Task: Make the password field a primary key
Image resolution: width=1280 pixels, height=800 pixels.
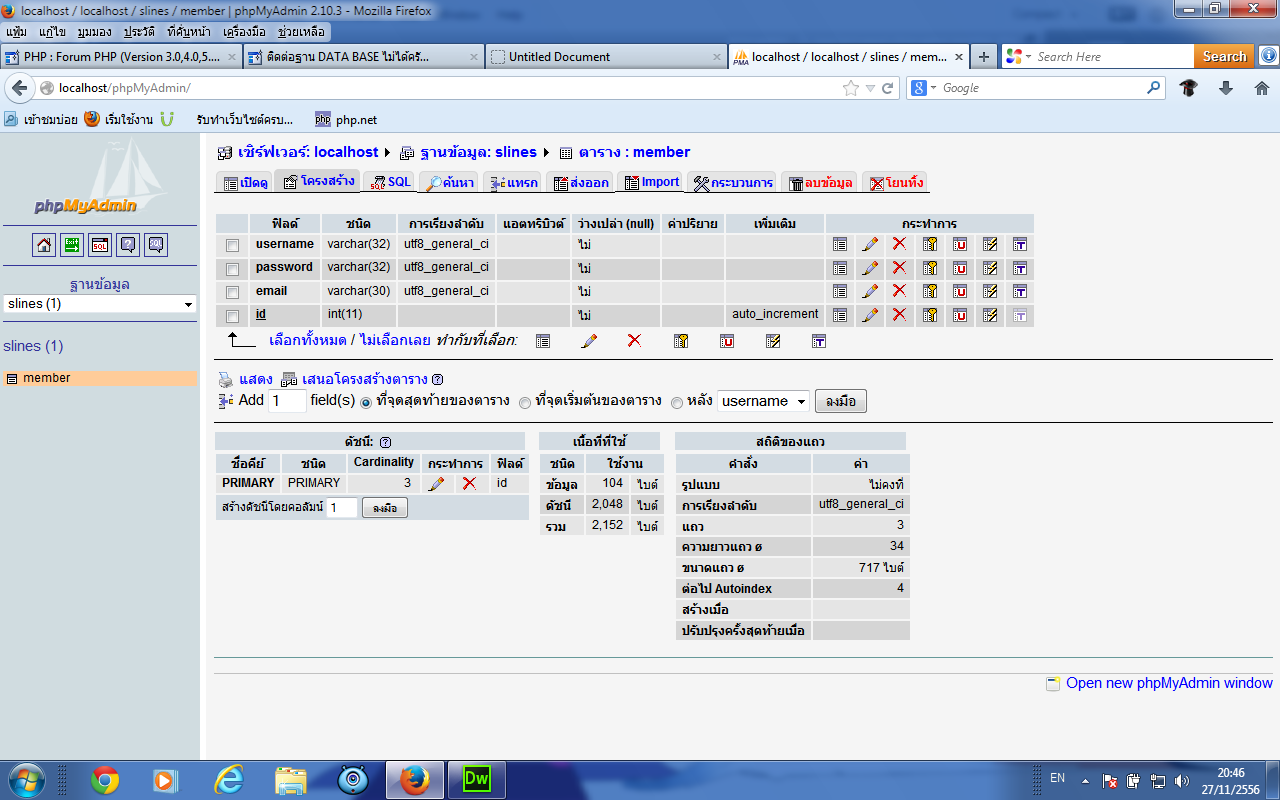Action: pos(930,268)
